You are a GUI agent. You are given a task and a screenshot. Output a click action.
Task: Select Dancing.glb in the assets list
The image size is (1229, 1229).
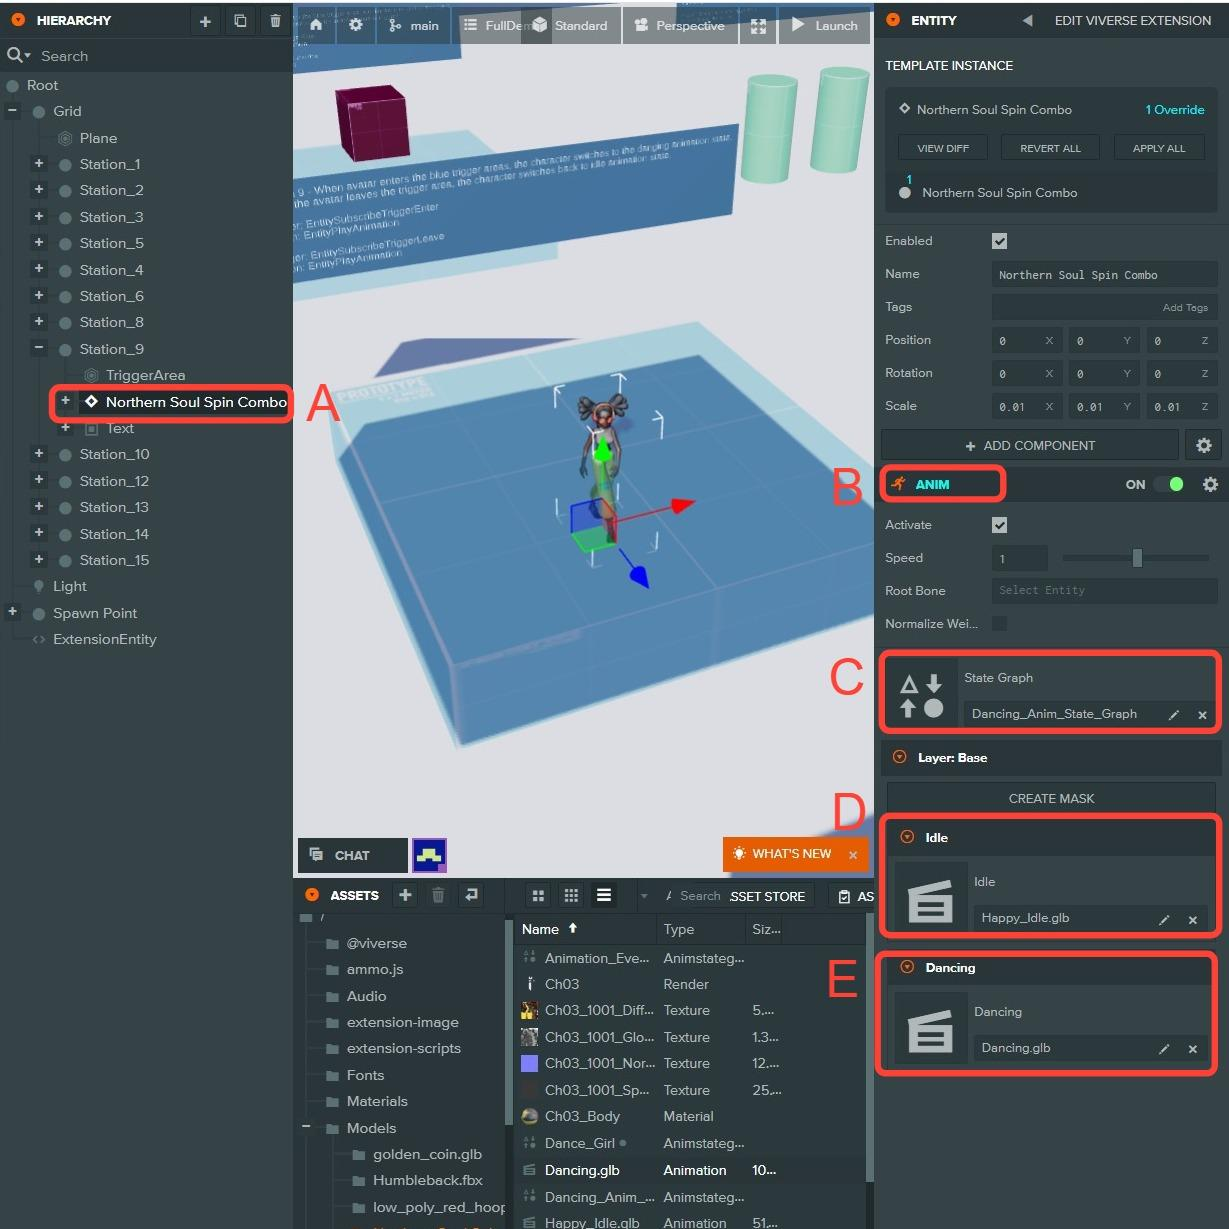click(582, 1170)
